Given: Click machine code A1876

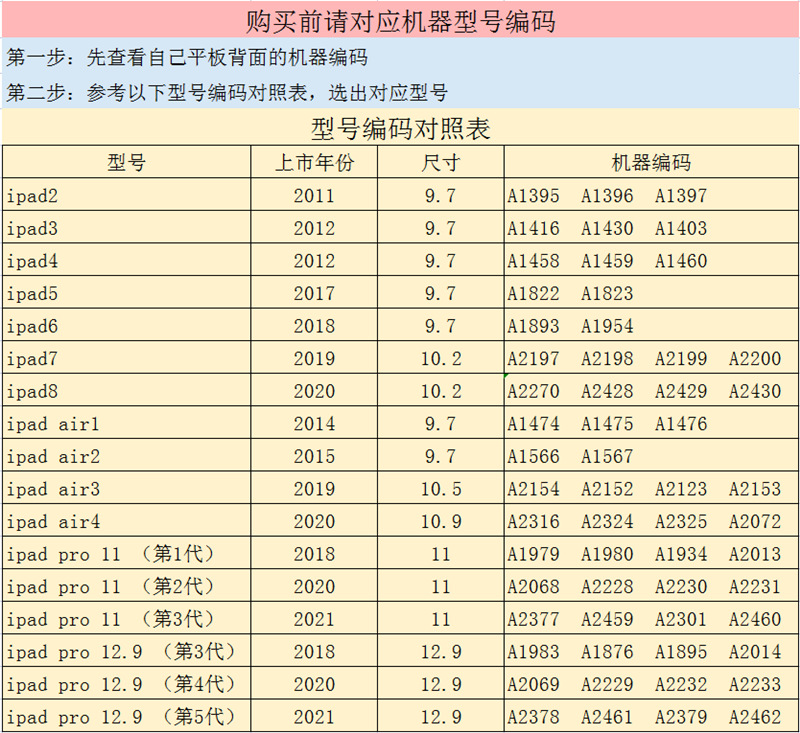Looking at the screenshot, I should coord(607,652).
